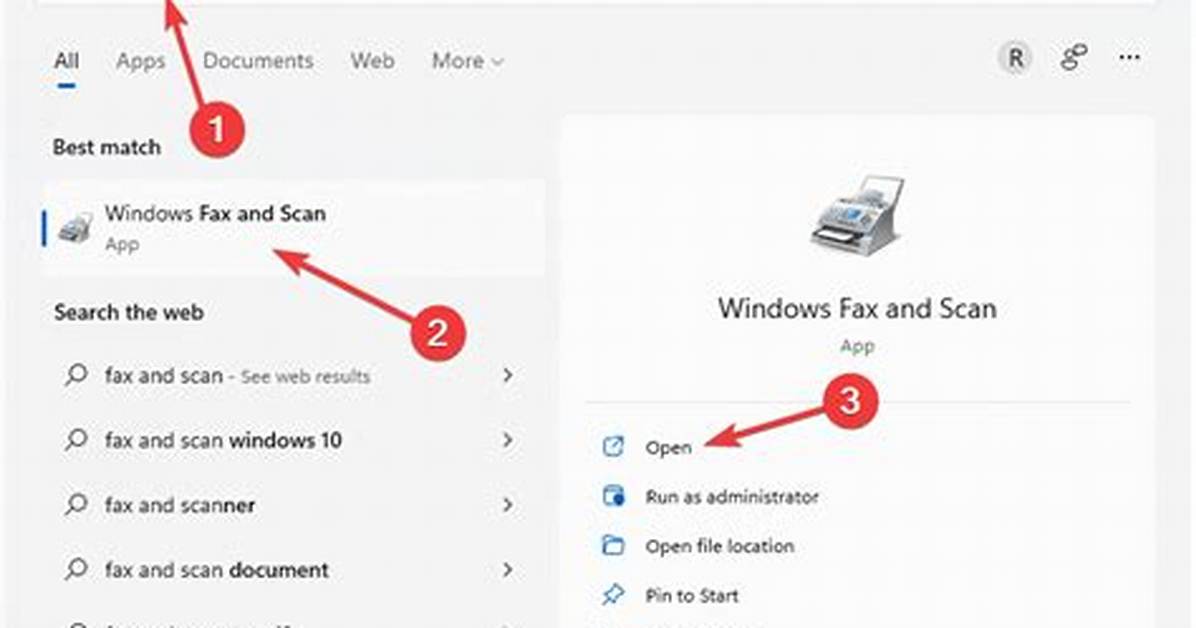Click the Pin to Start pin icon
This screenshot has width=1196, height=628.
(613, 595)
